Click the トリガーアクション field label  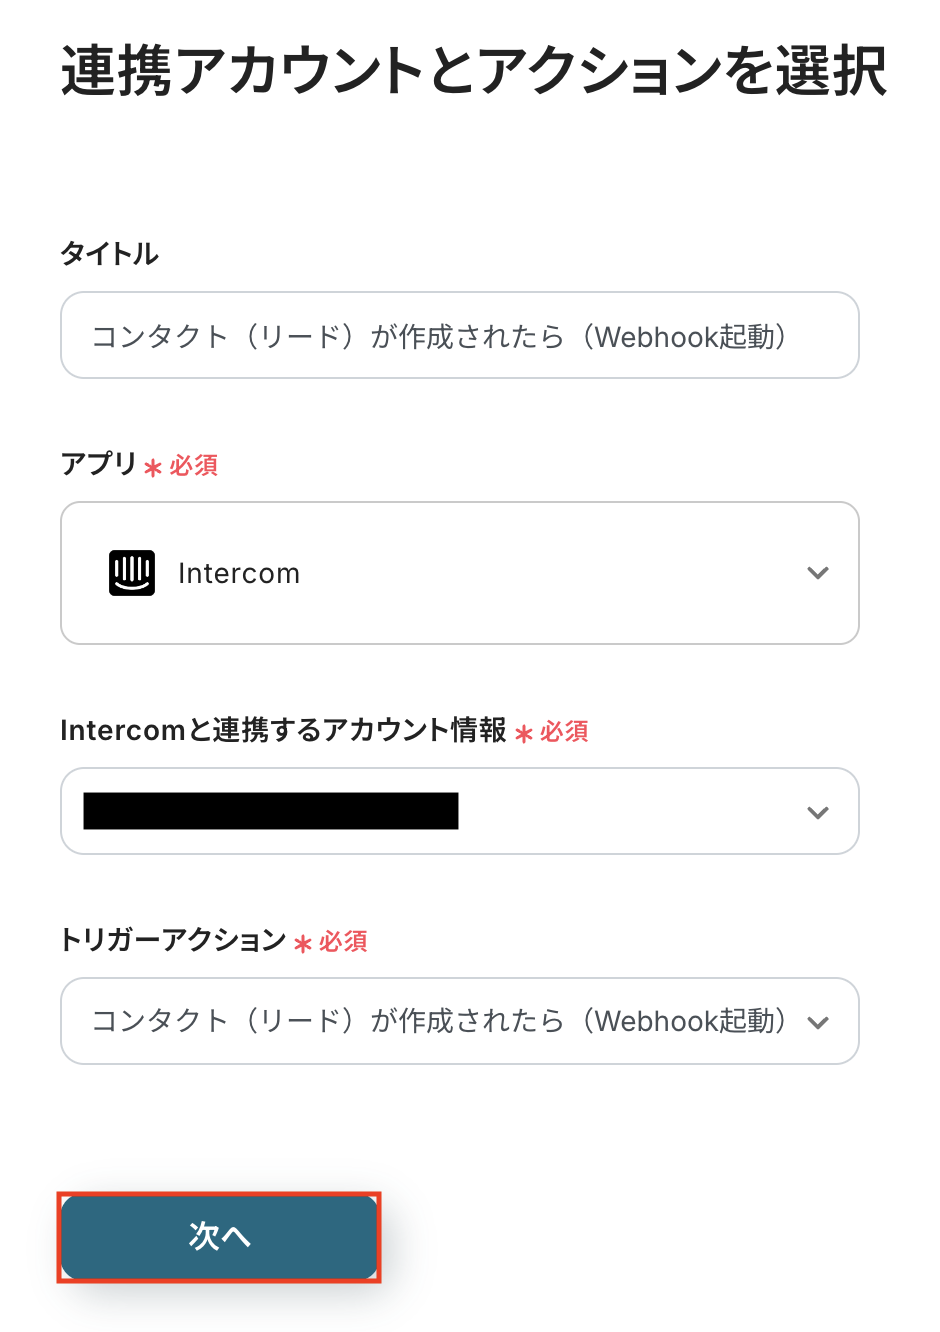pyautogui.click(x=173, y=940)
